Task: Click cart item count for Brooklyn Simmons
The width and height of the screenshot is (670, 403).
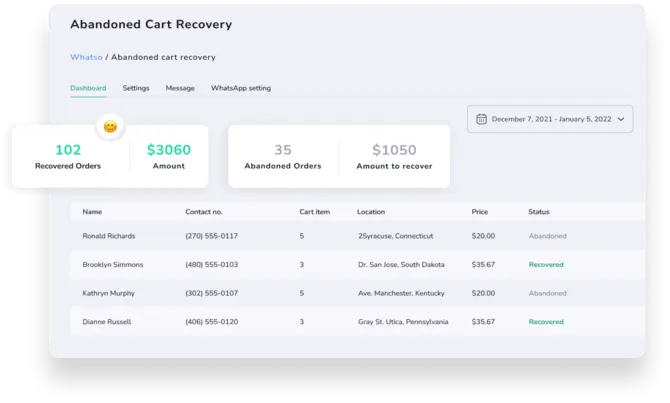Action: [x=302, y=265]
